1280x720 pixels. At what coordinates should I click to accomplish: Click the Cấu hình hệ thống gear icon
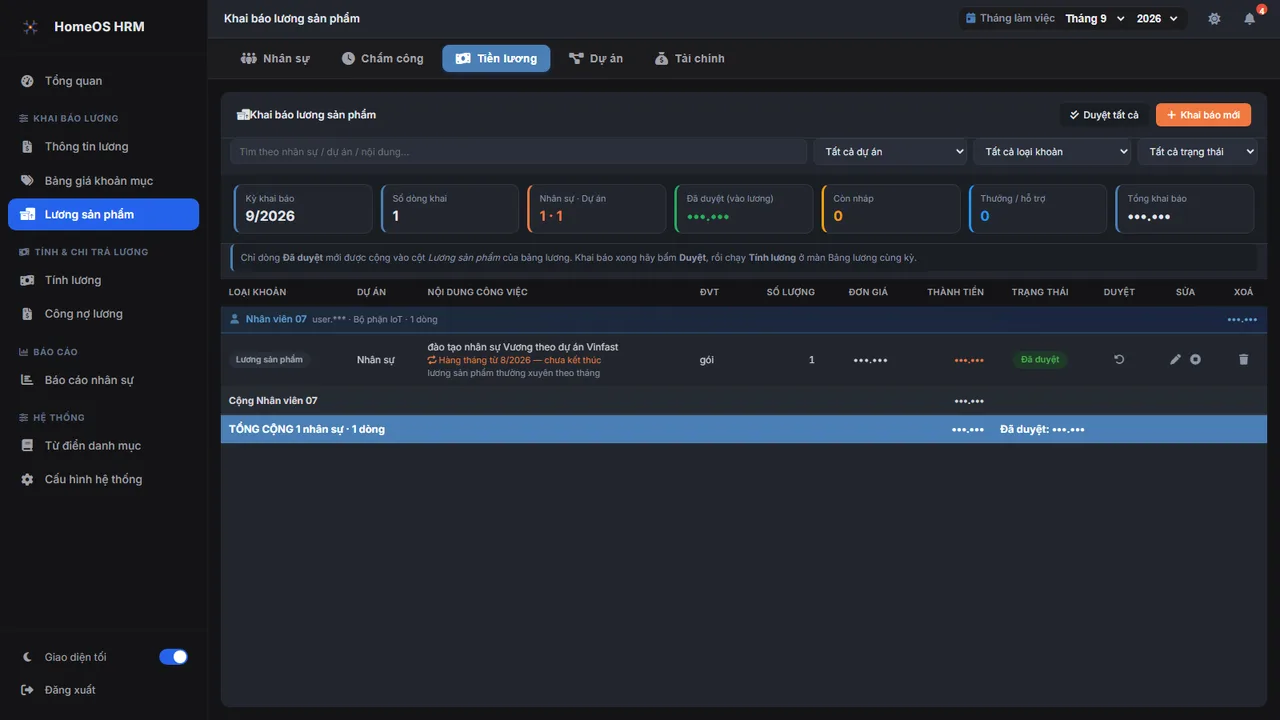(27, 480)
